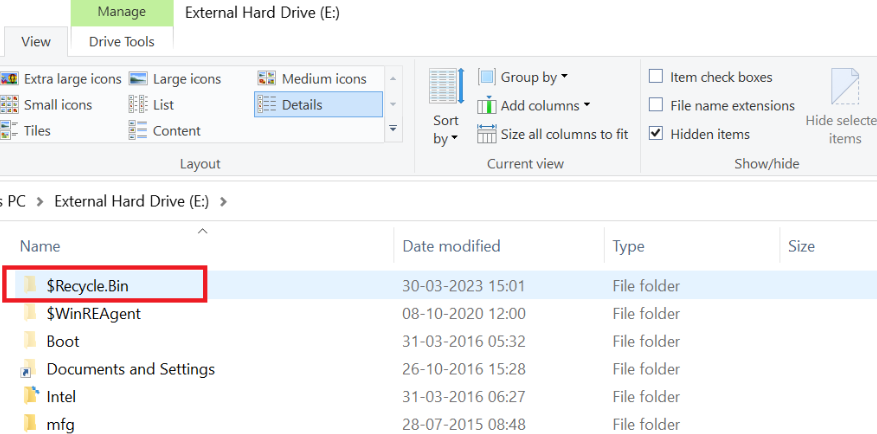Select Extra large icons layout
Screen dimensions: 877x434
point(60,79)
